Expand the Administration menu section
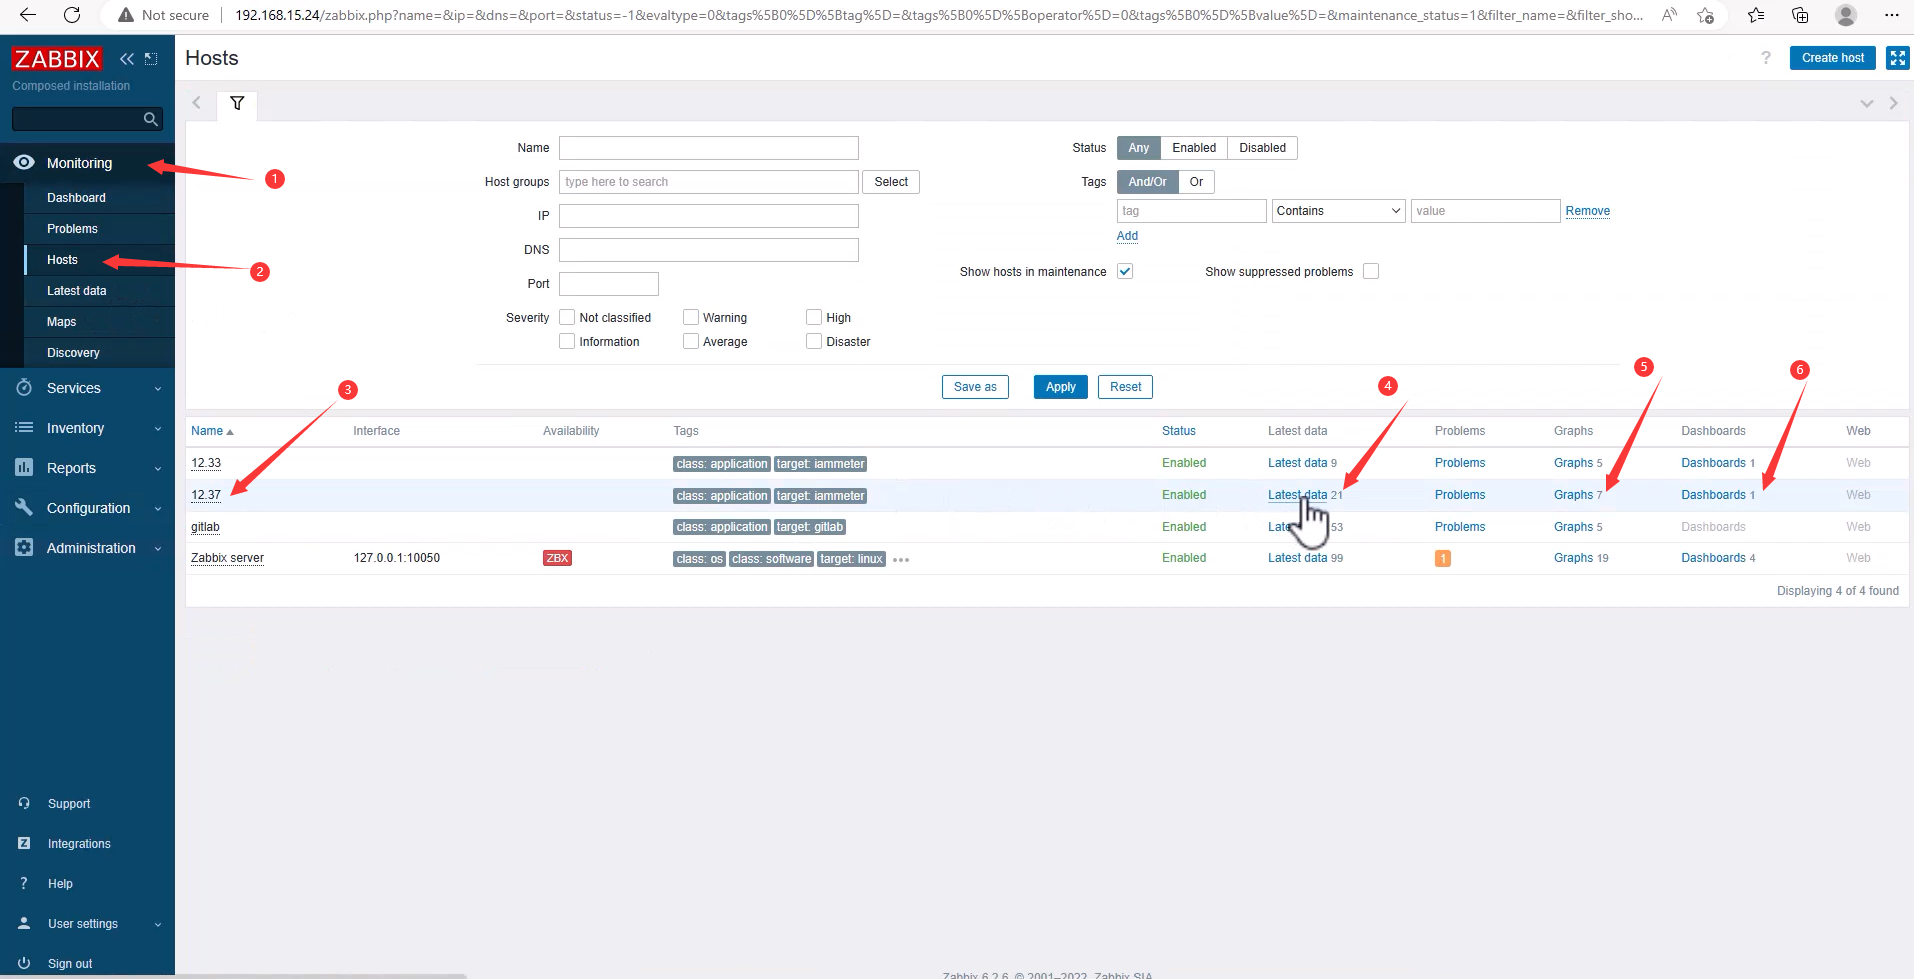The image size is (1914, 979). point(90,548)
